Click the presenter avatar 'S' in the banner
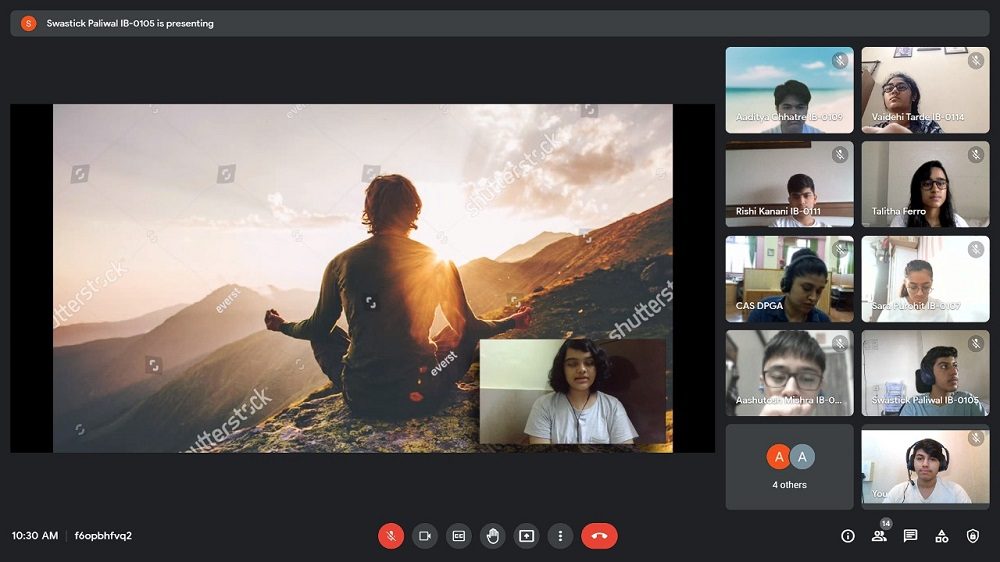The height and width of the screenshot is (562, 1000). point(28,24)
